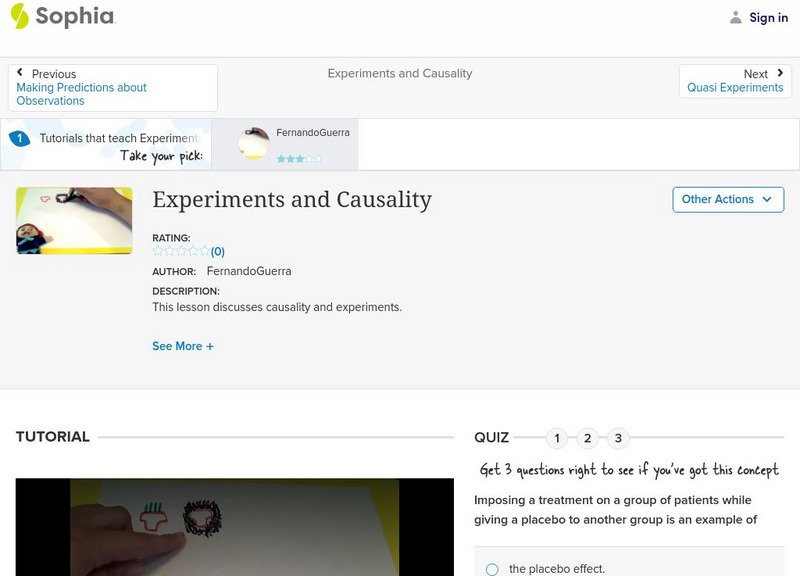Click the blue tutorial count badge
800x576 pixels.
pyautogui.click(x=19, y=139)
